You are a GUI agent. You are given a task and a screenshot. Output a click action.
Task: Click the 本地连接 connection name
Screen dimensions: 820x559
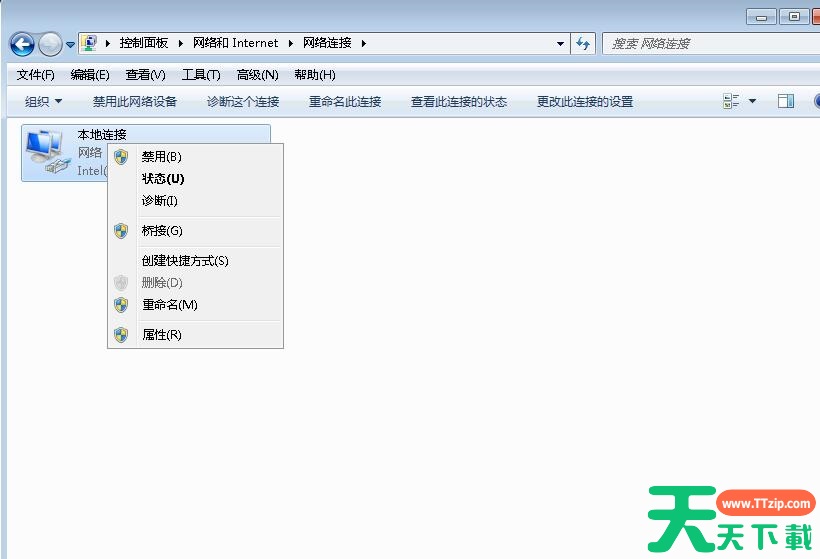point(102,135)
